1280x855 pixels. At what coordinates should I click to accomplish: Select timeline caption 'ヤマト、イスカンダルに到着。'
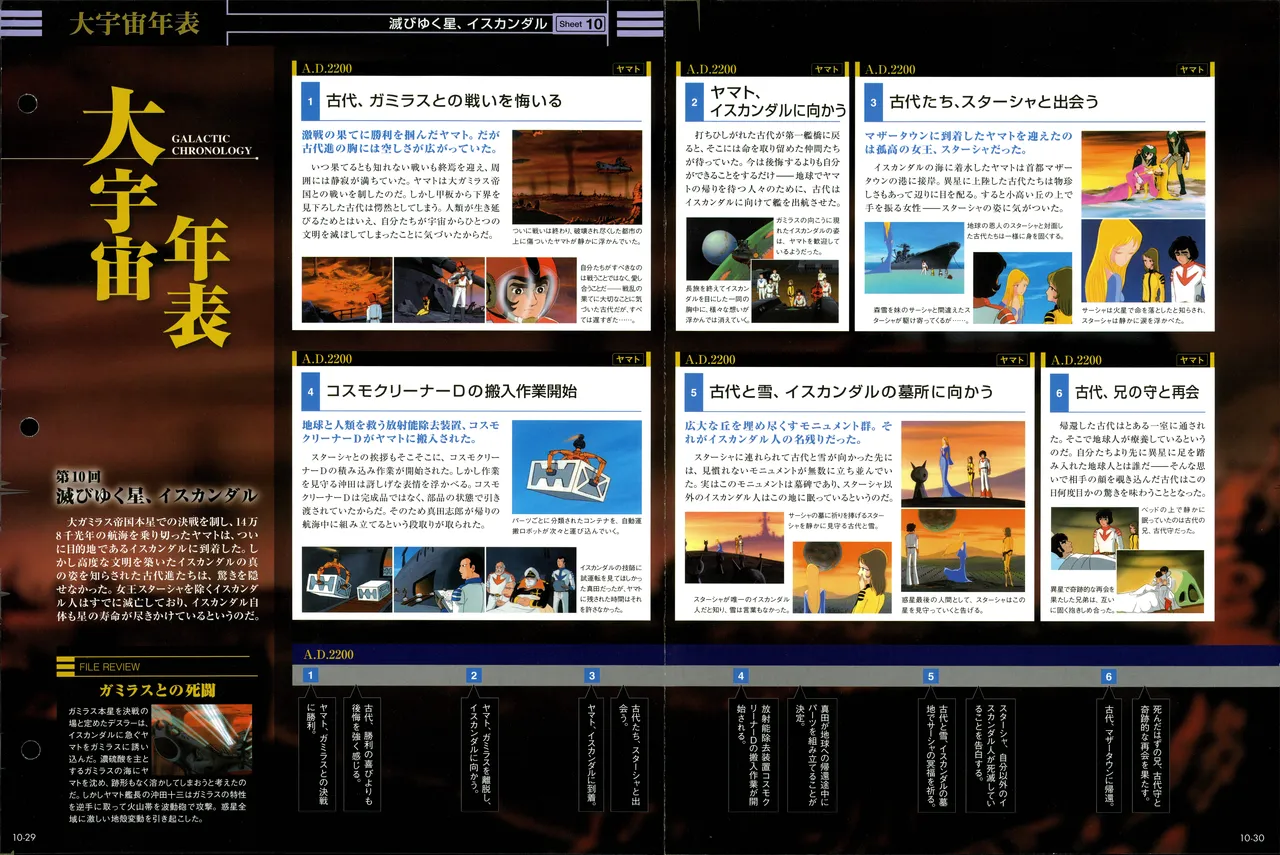[593, 752]
